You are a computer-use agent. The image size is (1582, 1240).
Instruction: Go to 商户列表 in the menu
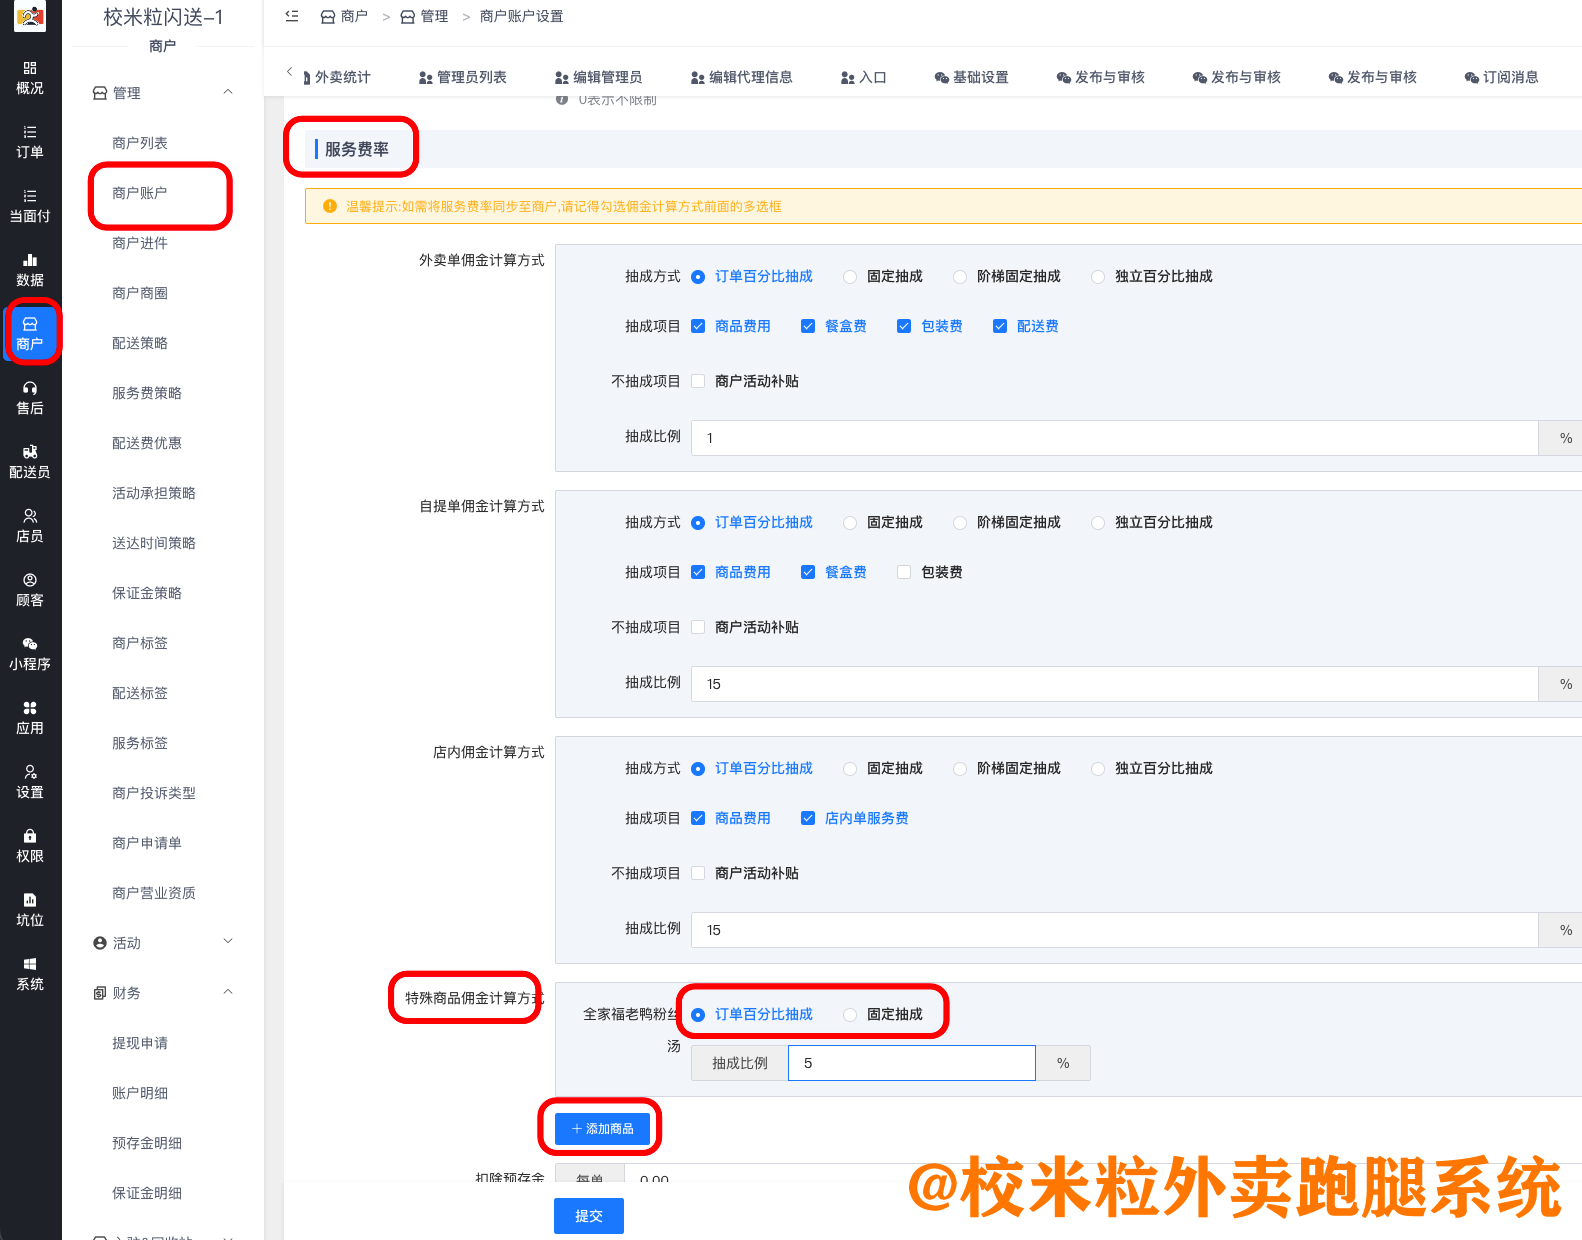140,143
